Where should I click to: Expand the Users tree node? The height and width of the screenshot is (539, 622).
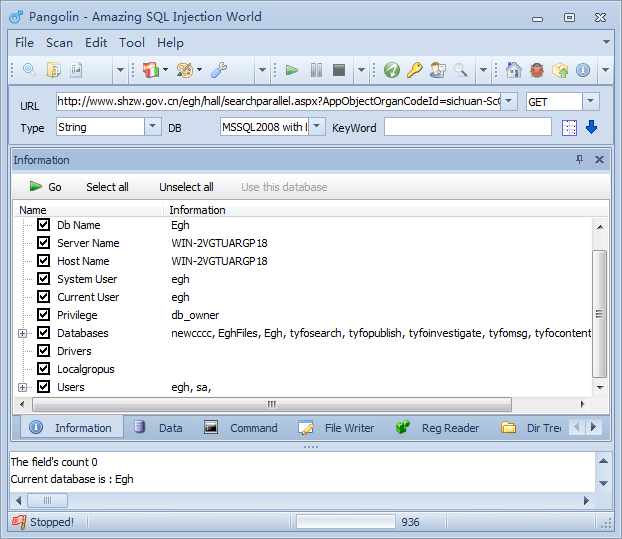[23, 387]
